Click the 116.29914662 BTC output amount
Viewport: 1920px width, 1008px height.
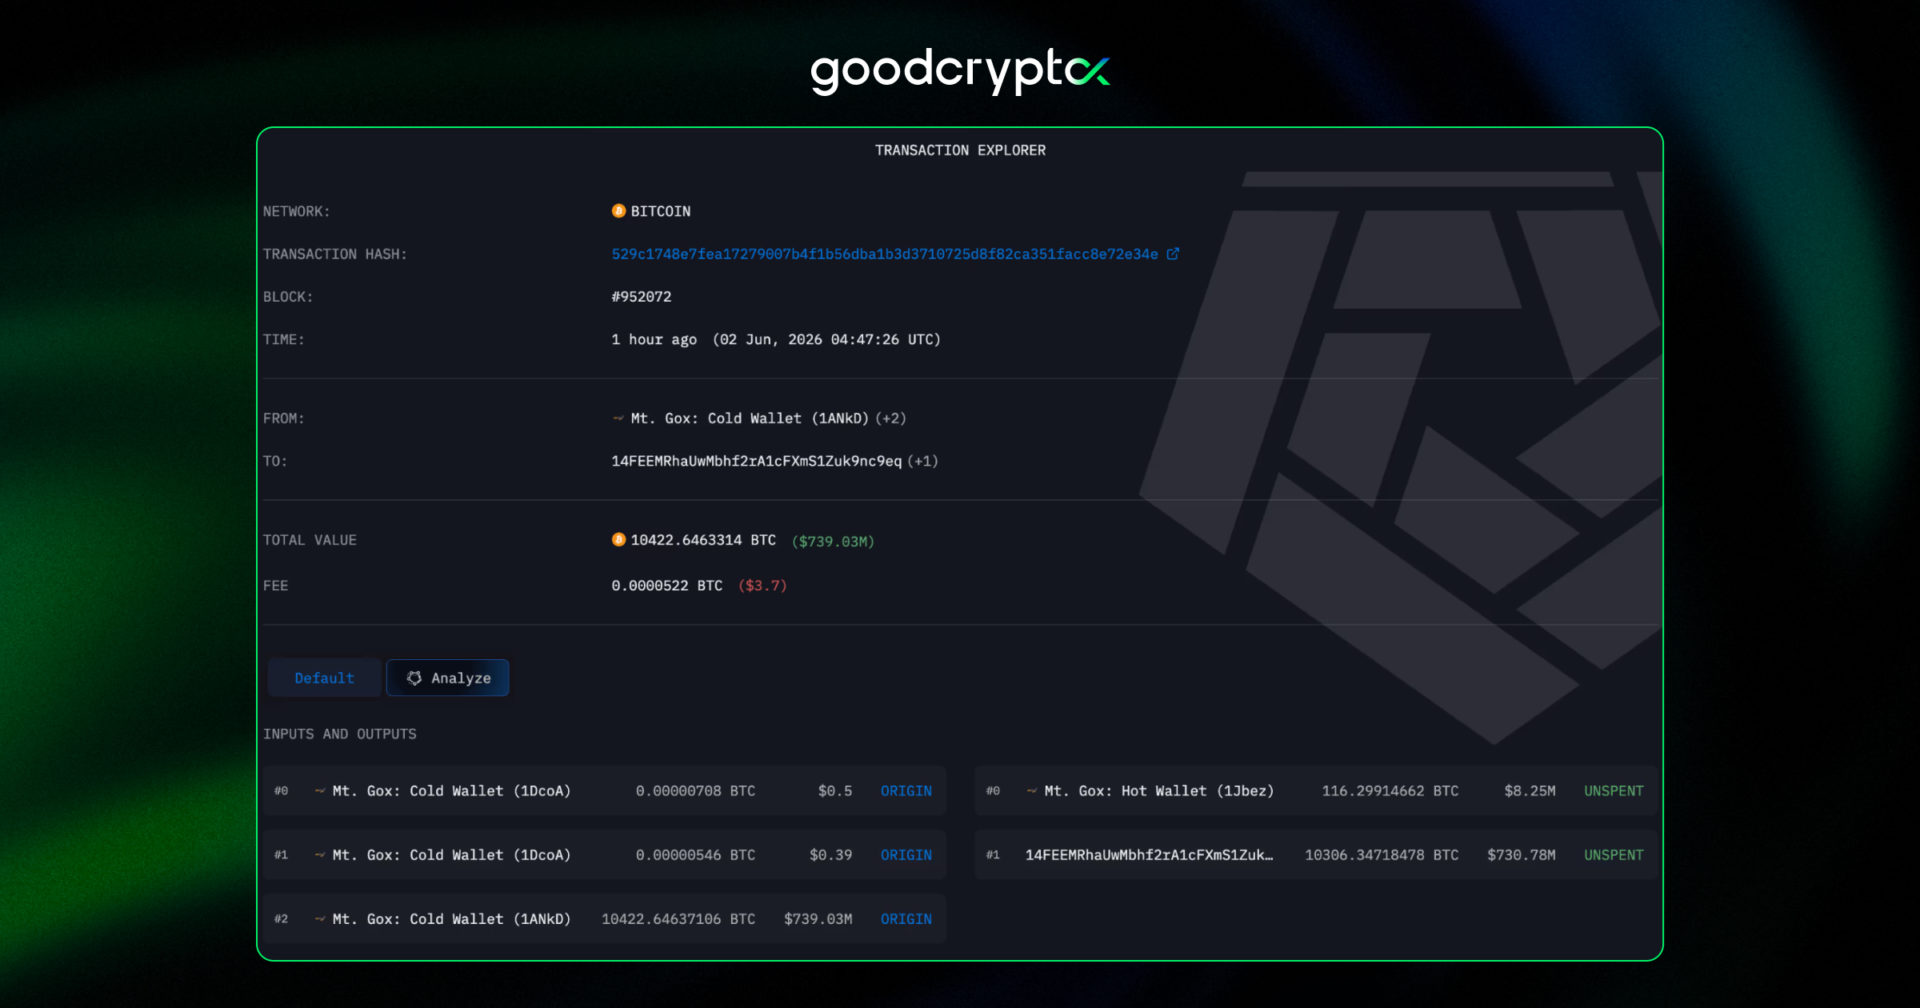1390,791
